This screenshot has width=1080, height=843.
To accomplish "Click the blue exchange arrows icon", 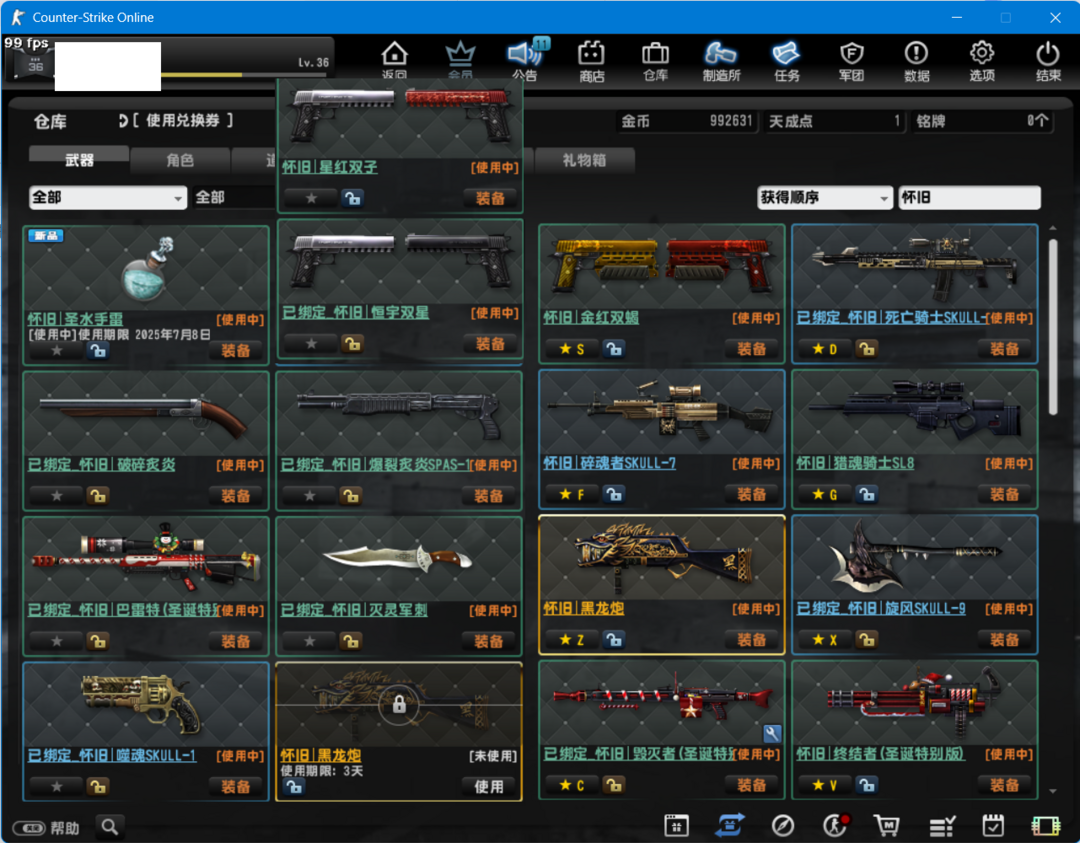I will (x=730, y=825).
